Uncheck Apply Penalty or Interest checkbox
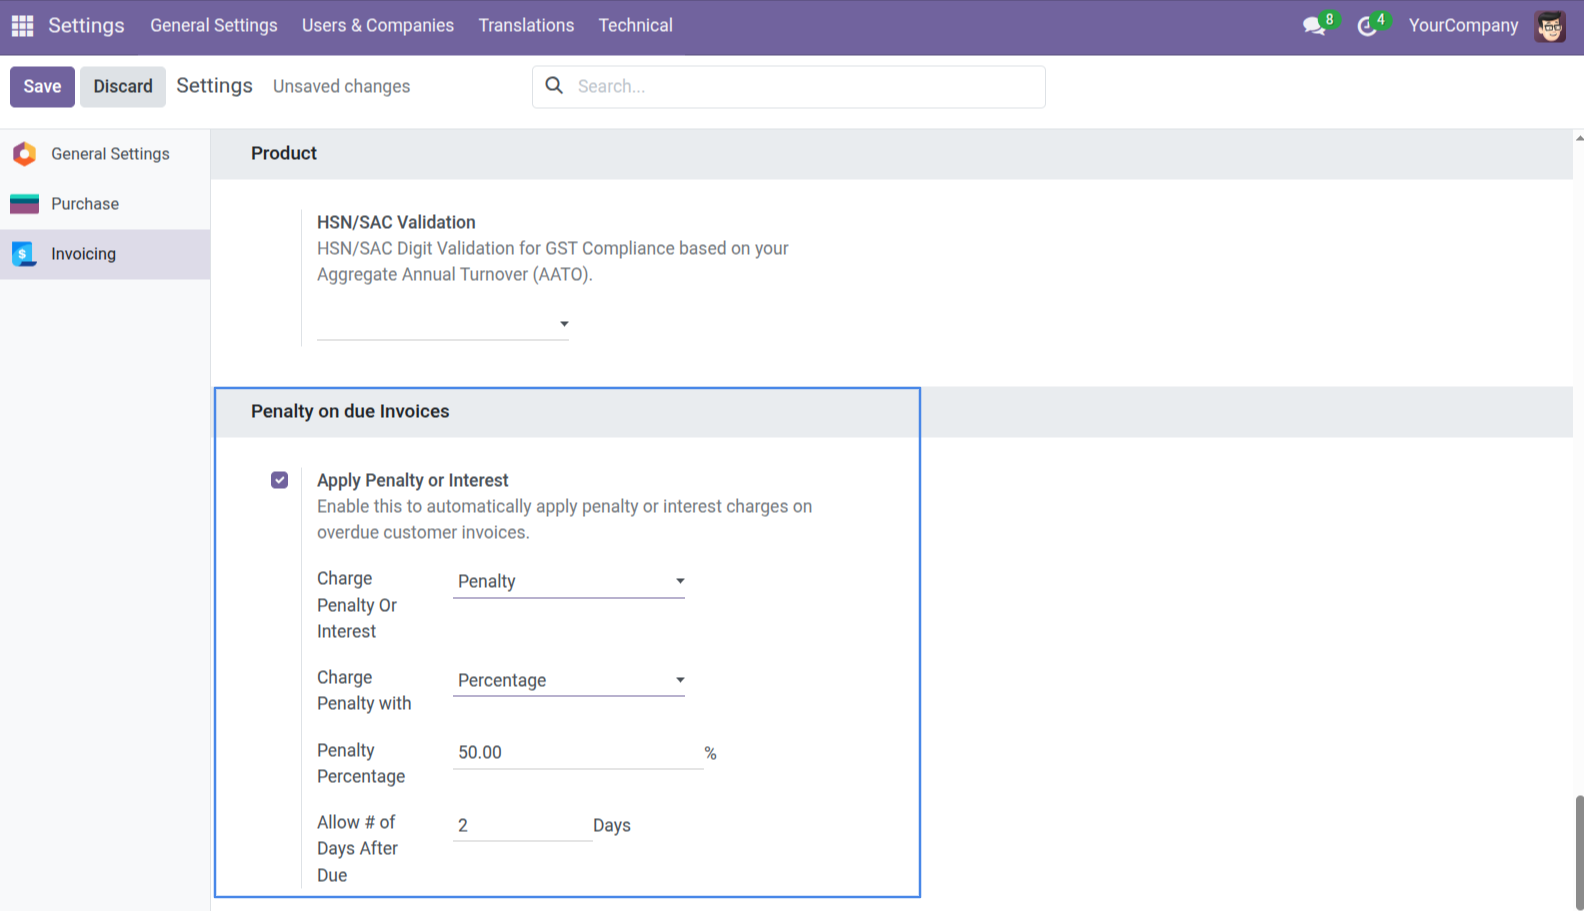Viewport: 1584px width, 911px height. (279, 480)
